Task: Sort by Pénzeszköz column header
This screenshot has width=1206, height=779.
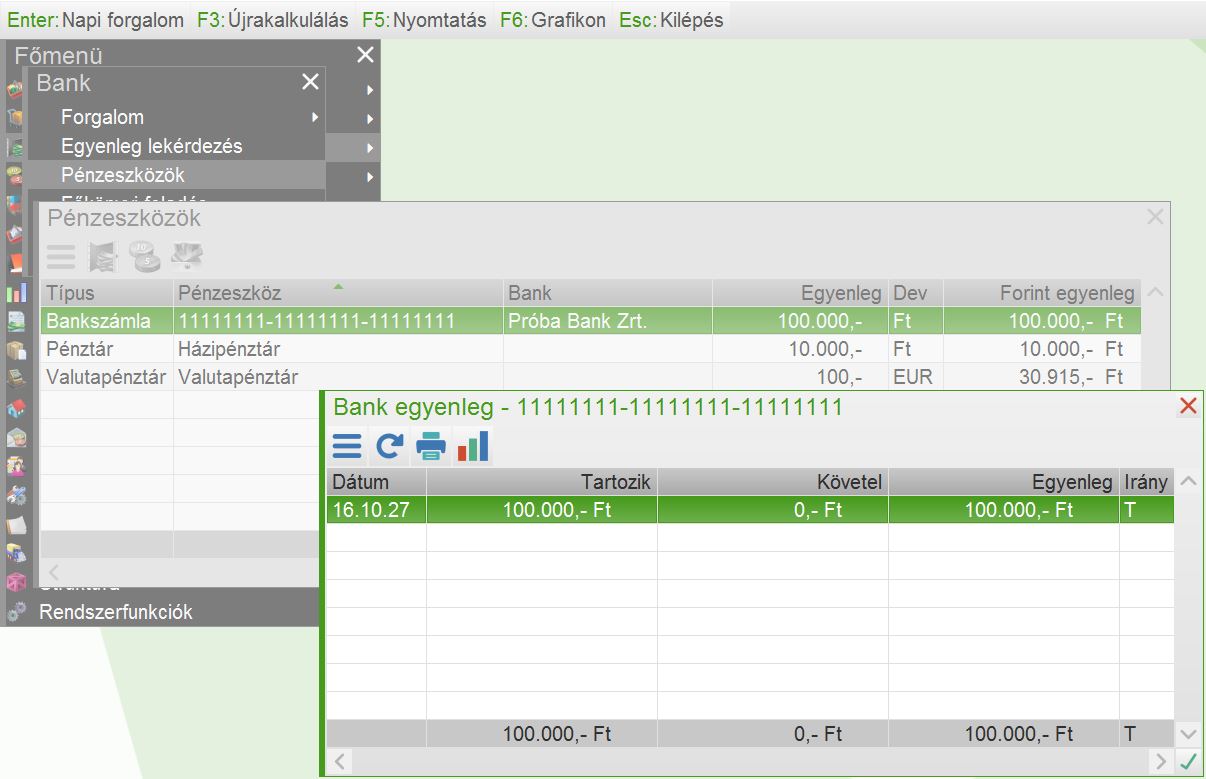Action: pyautogui.click(x=338, y=293)
